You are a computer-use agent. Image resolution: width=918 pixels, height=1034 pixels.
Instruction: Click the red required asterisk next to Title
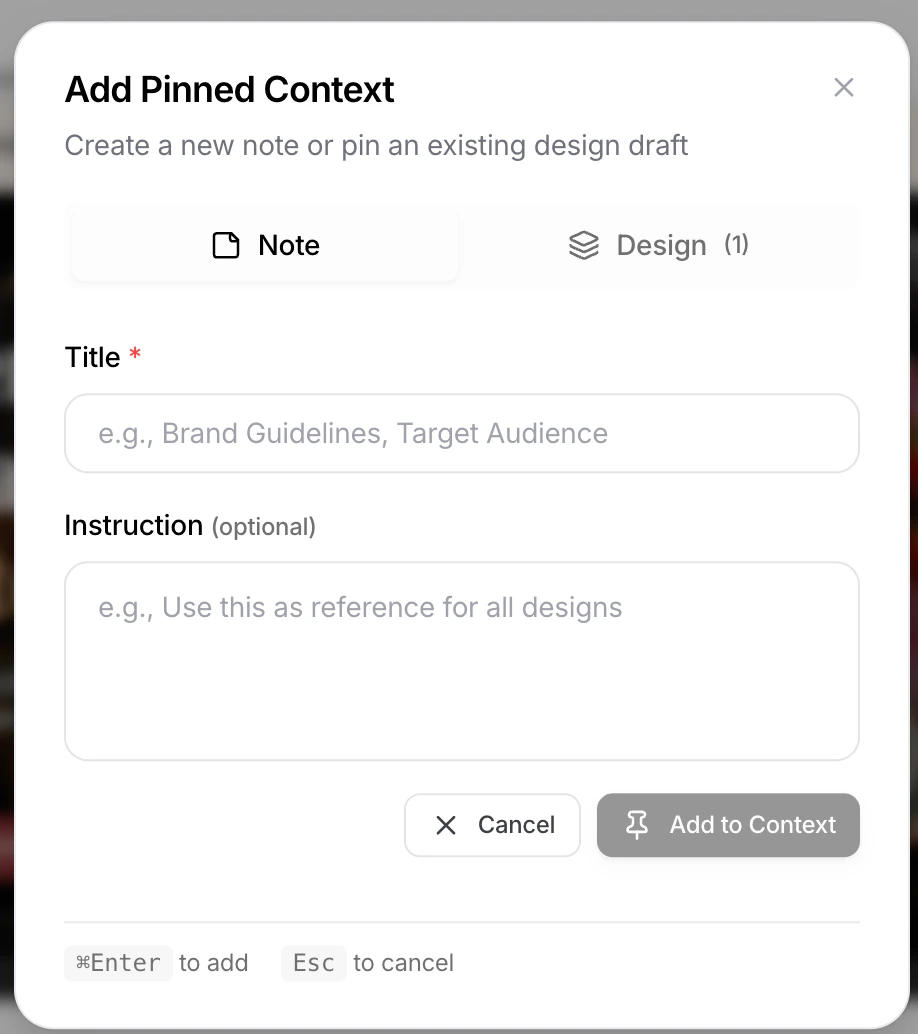coord(134,355)
